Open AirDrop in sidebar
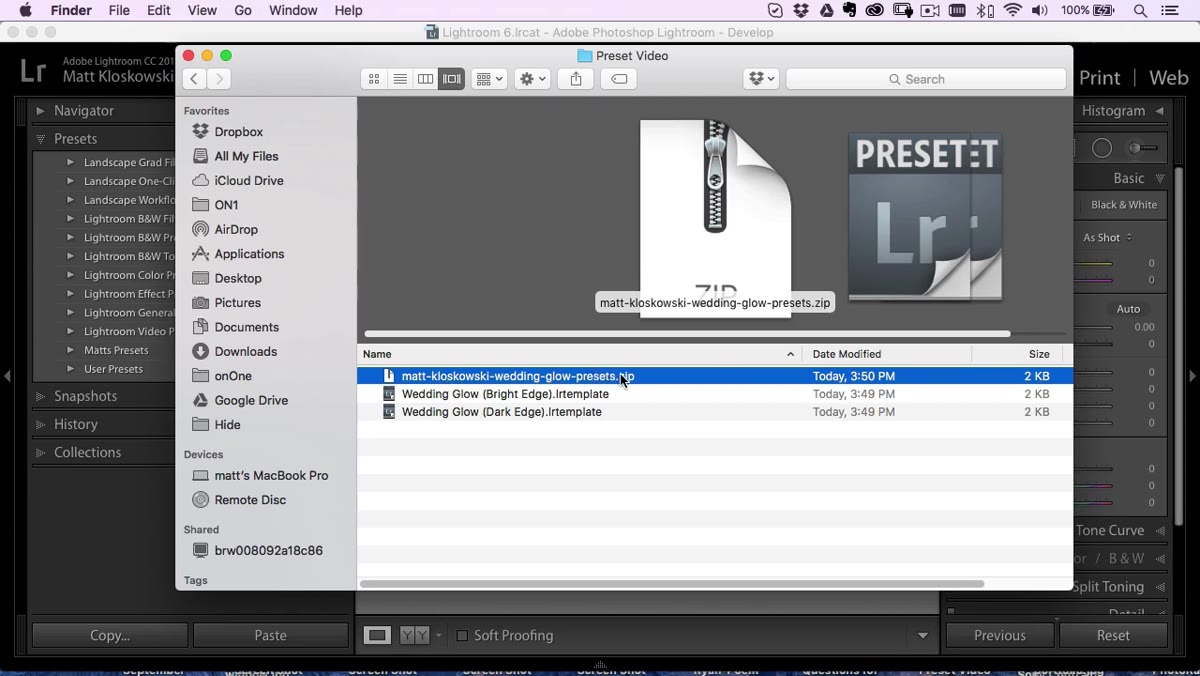 tap(236, 229)
